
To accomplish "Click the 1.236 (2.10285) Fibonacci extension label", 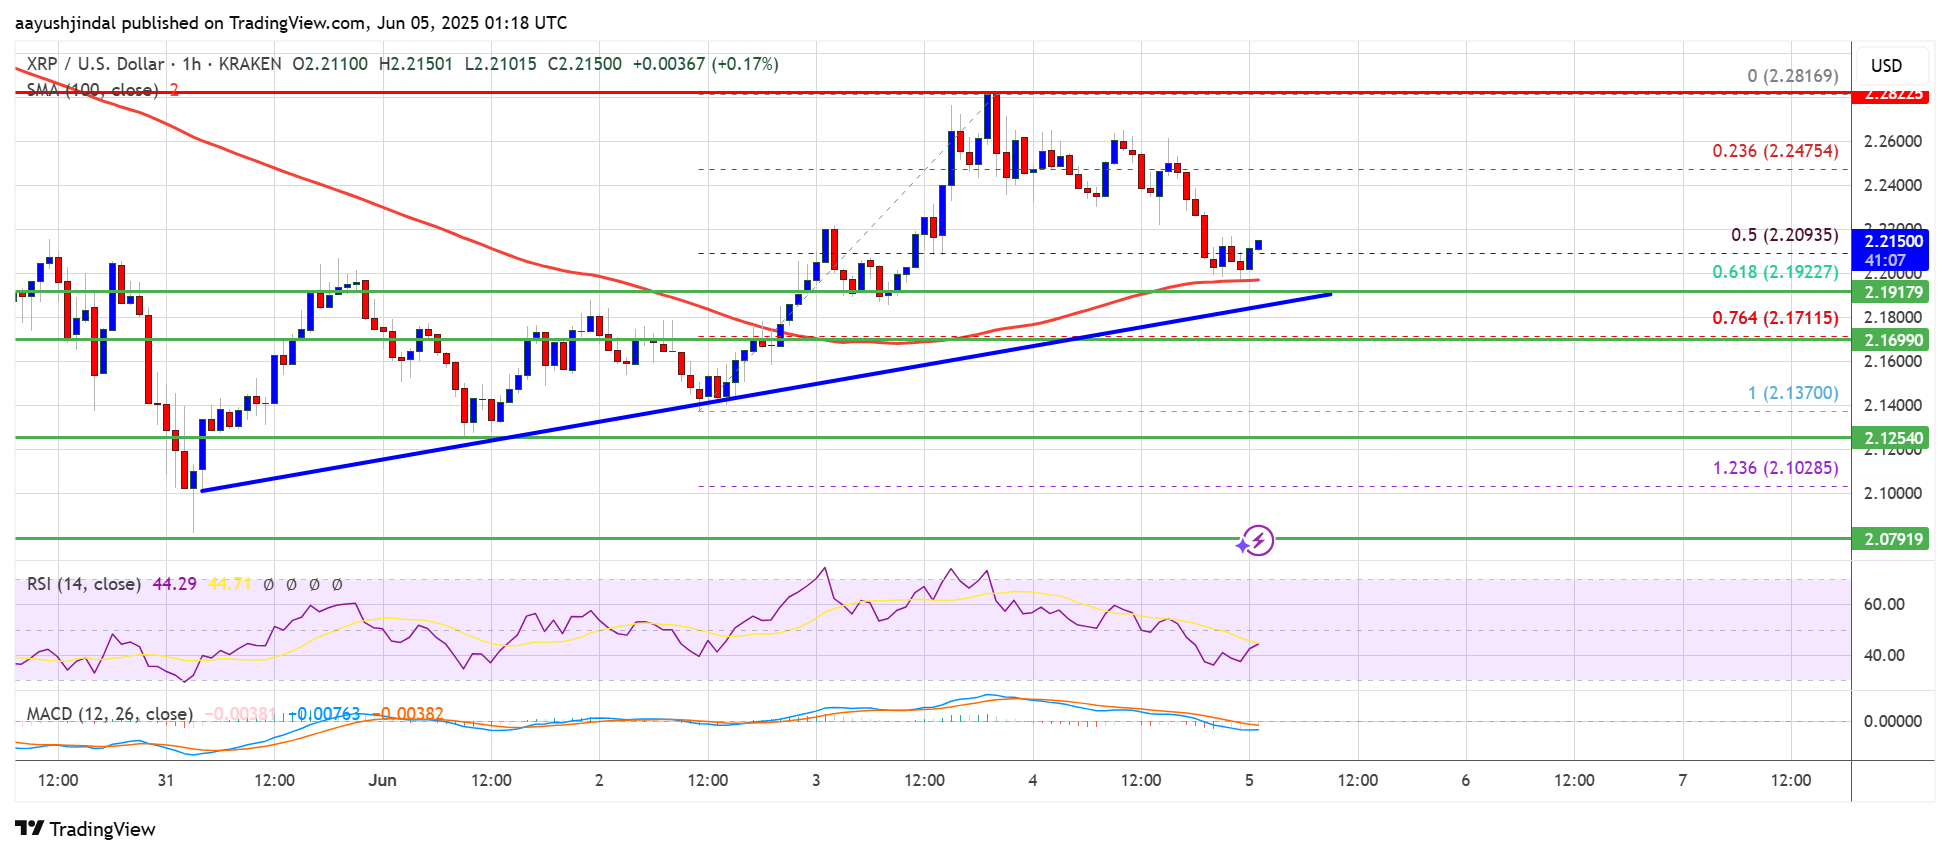I will (1774, 468).
